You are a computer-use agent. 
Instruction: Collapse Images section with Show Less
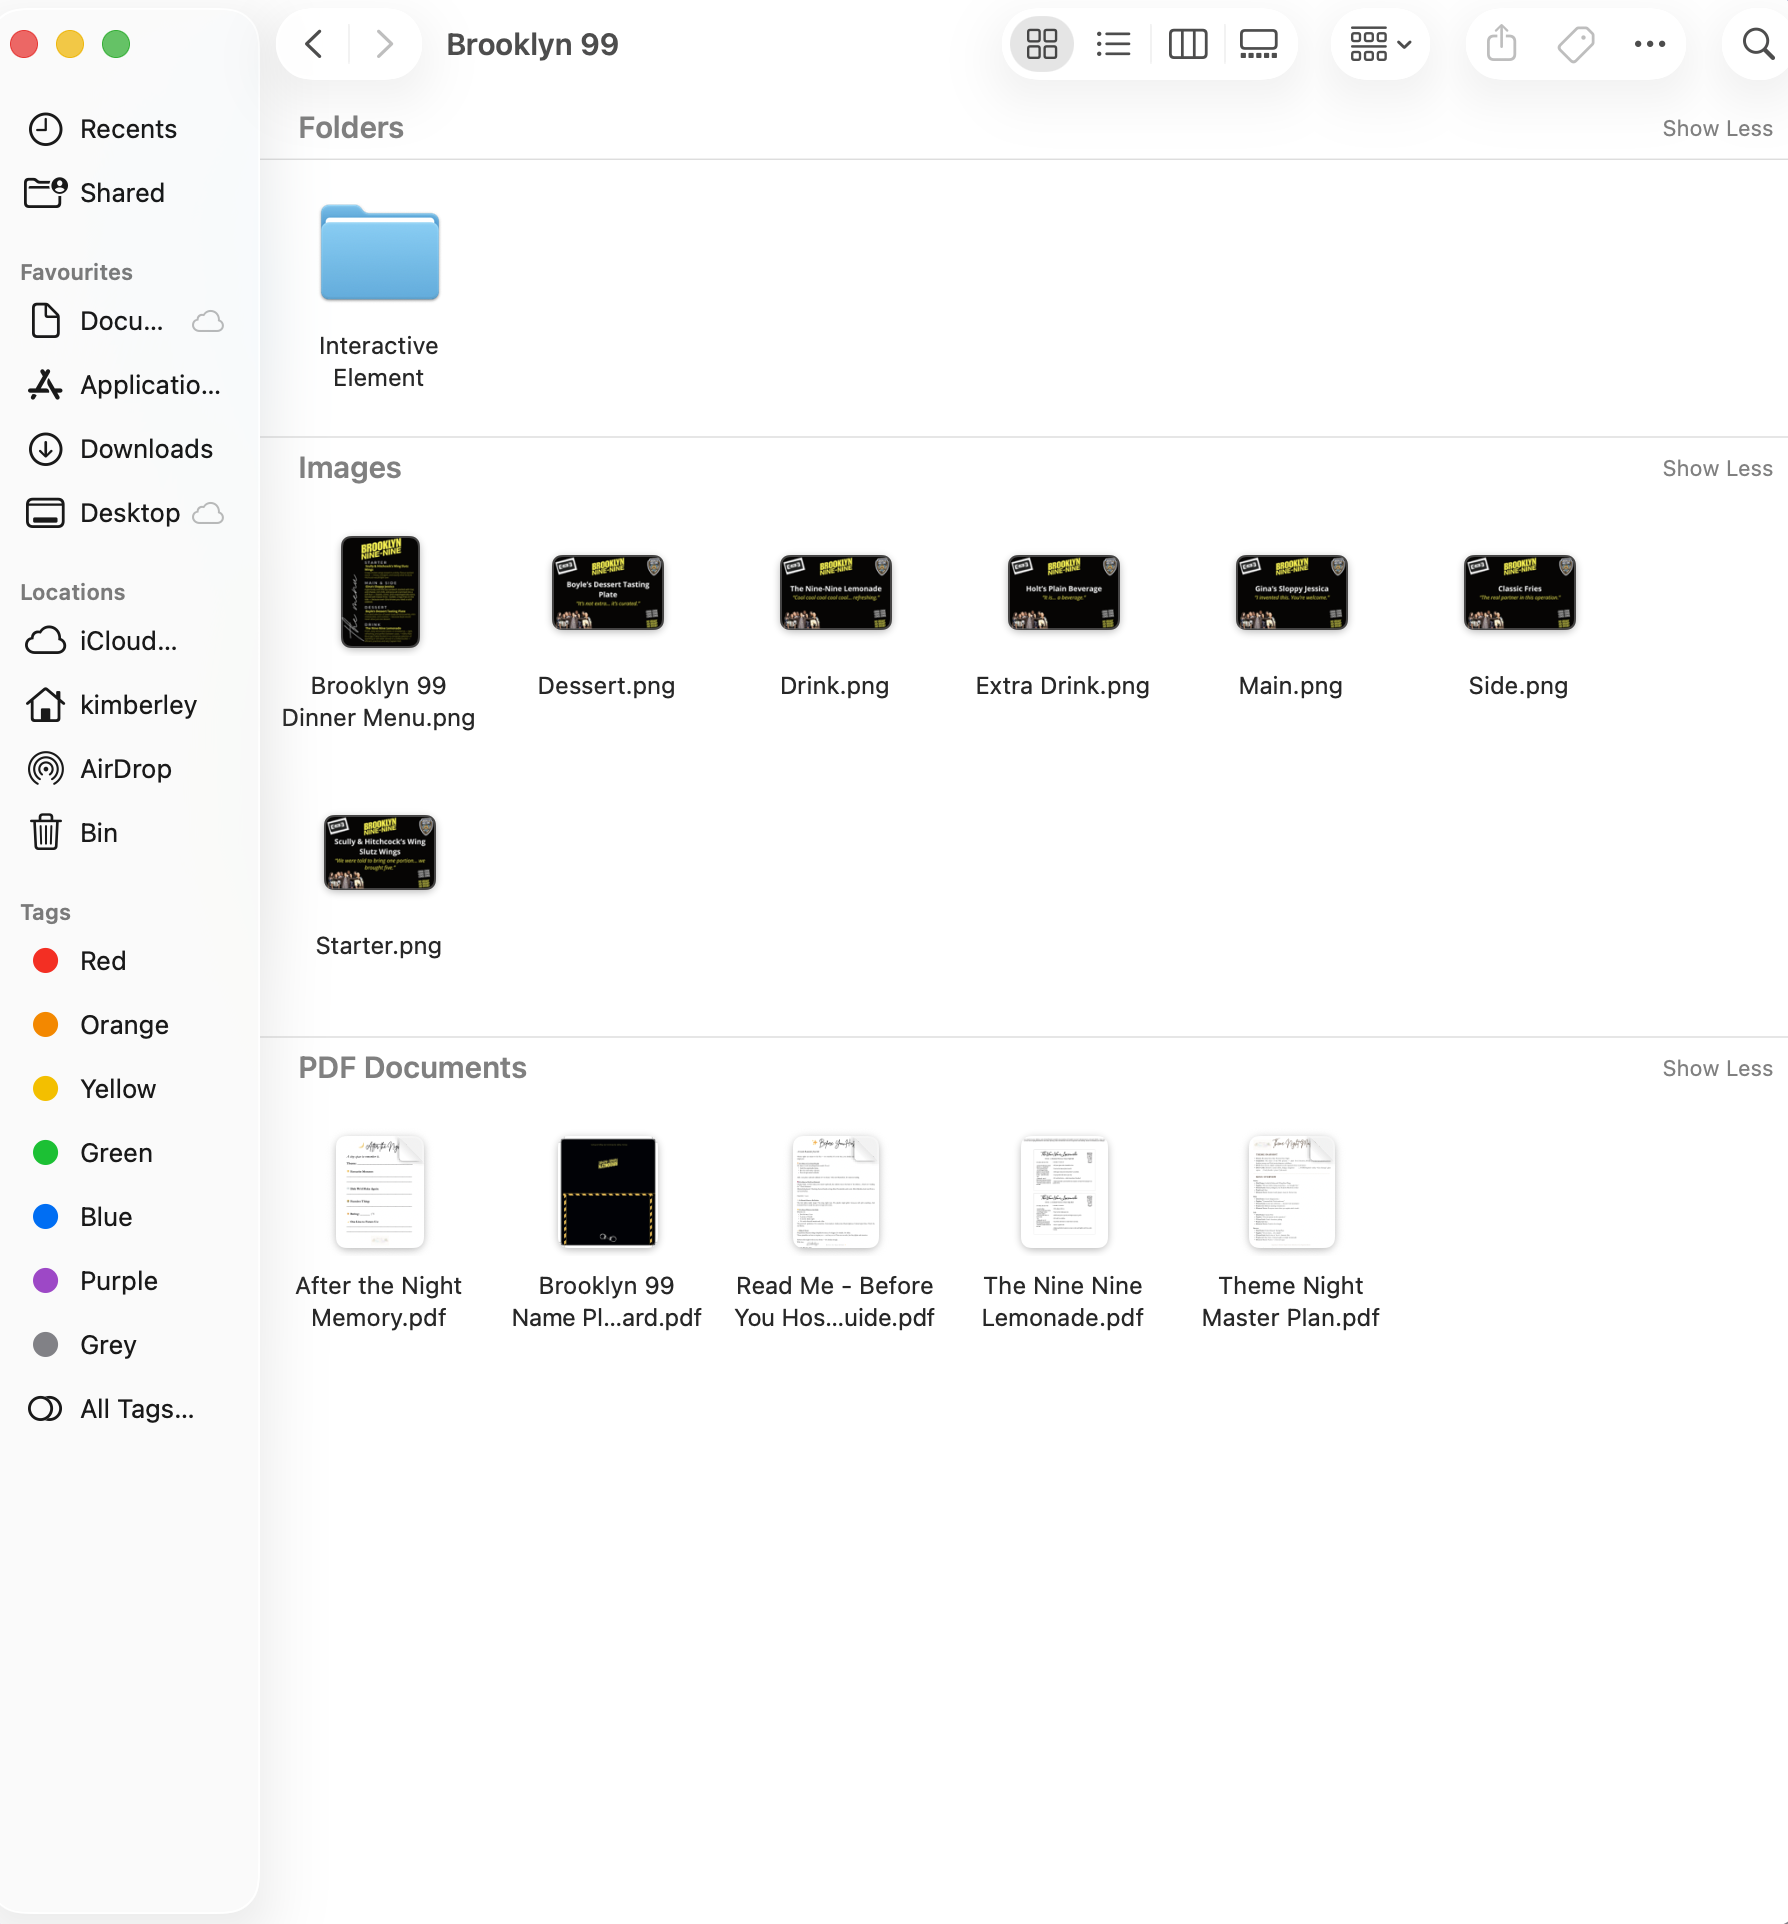point(1716,469)
